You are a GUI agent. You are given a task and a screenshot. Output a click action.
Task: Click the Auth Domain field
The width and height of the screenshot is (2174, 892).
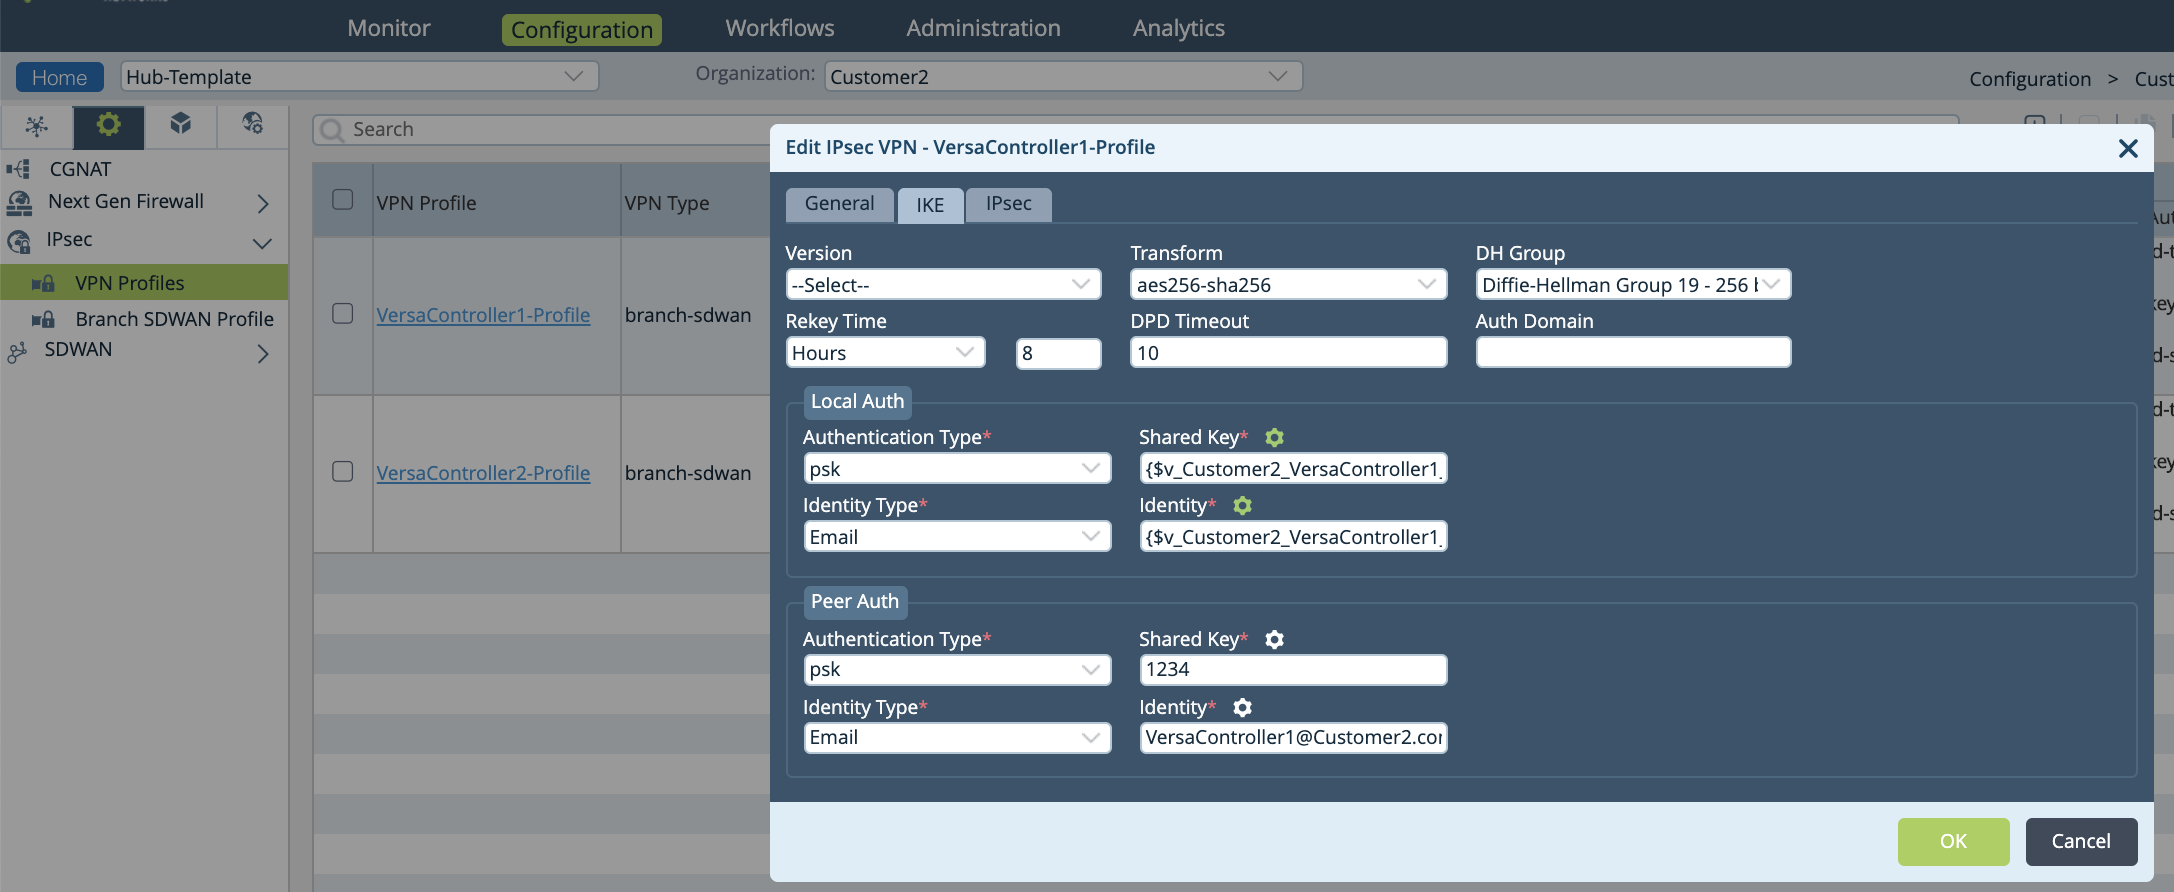(x=1633, y=352)
